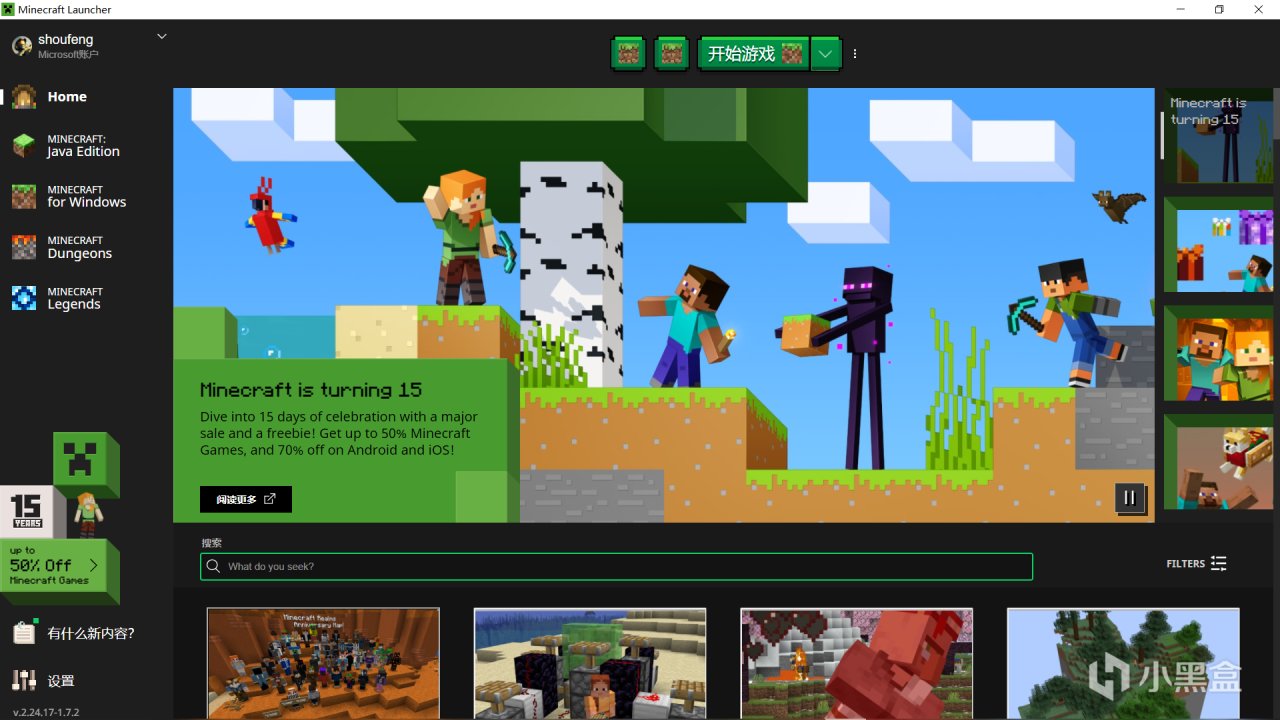Open the red mob cherry blossom news card
Image resolution: width=1280 pixels, height=720 pixels.
pyautogui.click(x=856, y=663)
